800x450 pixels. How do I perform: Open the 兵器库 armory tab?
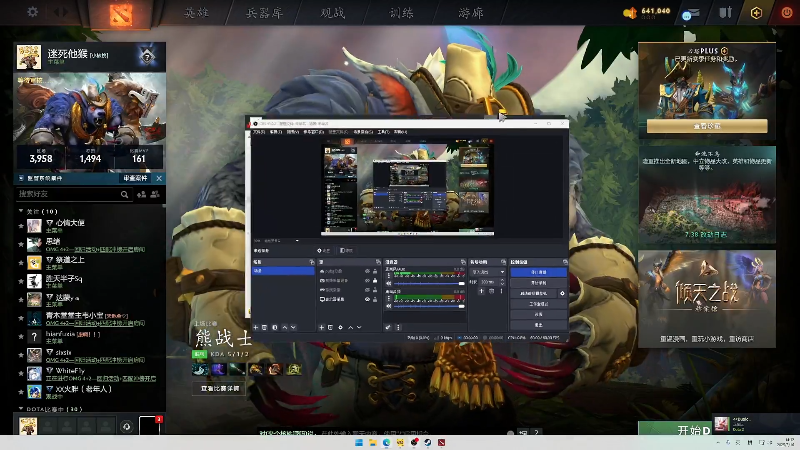pyautogui.click(x=264, y=13)
